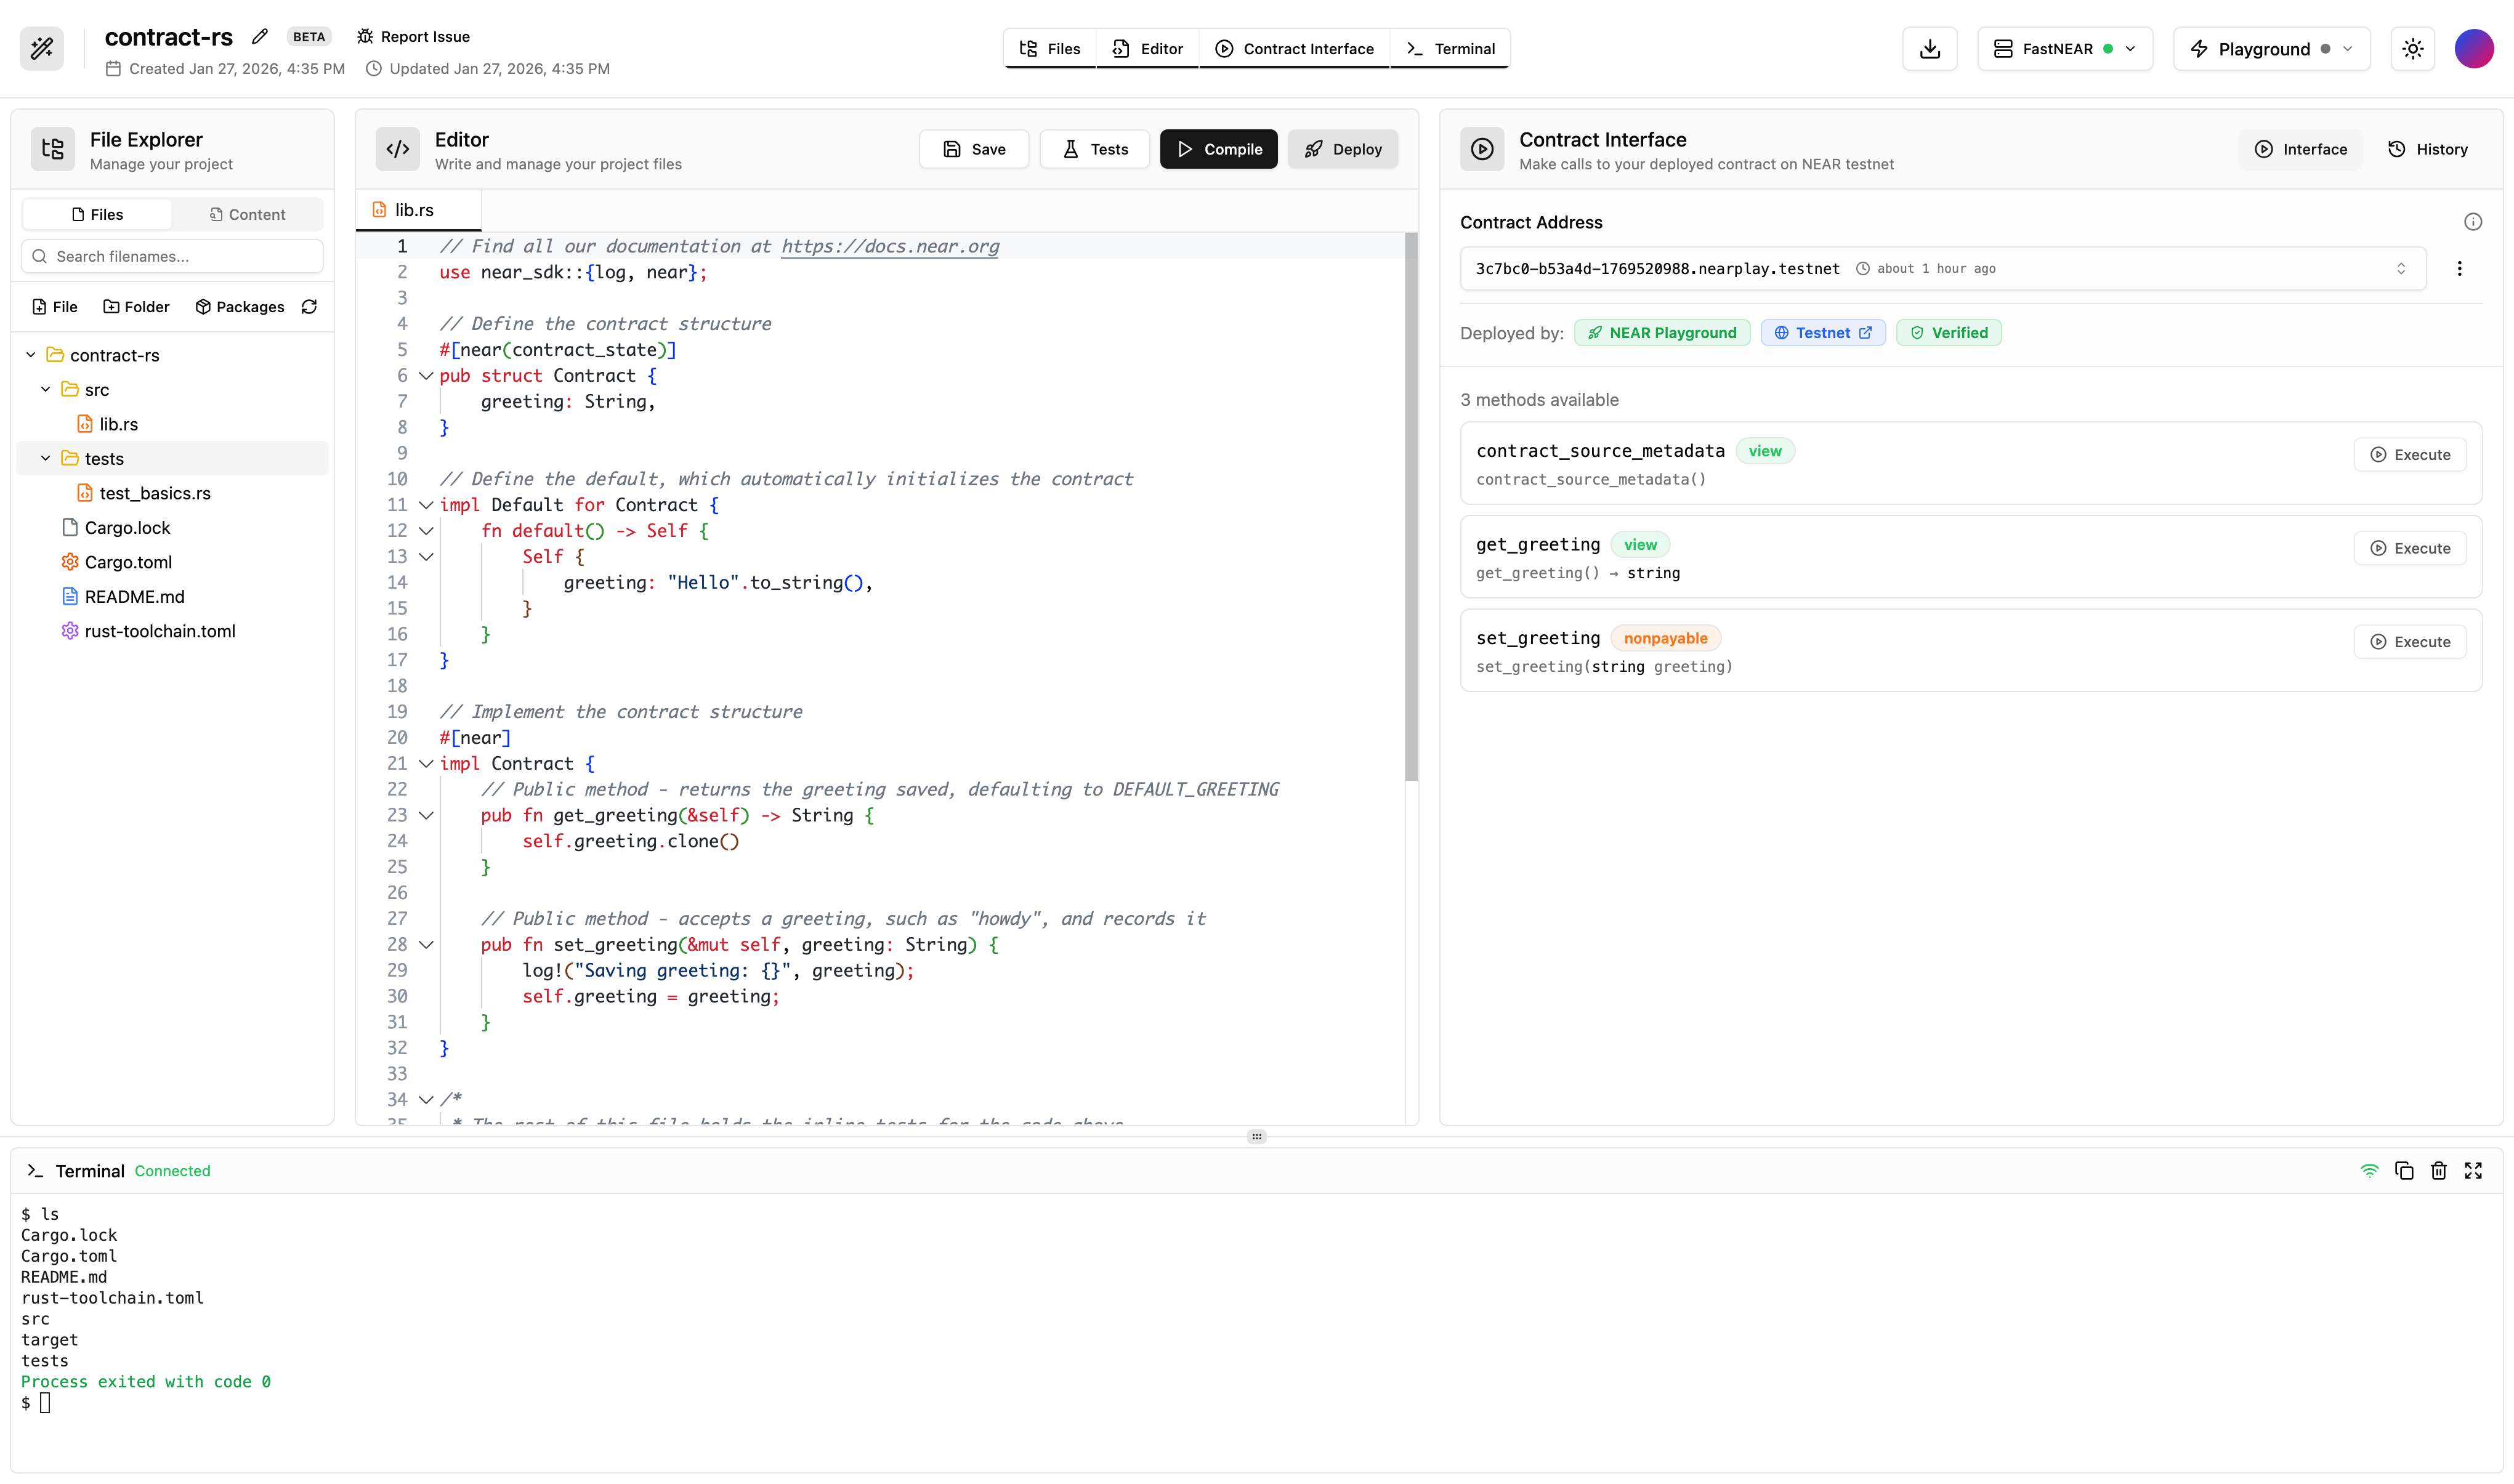Toggle light/dark theme sun icon
The image size is (2514, 1484).
point(2412,49)
